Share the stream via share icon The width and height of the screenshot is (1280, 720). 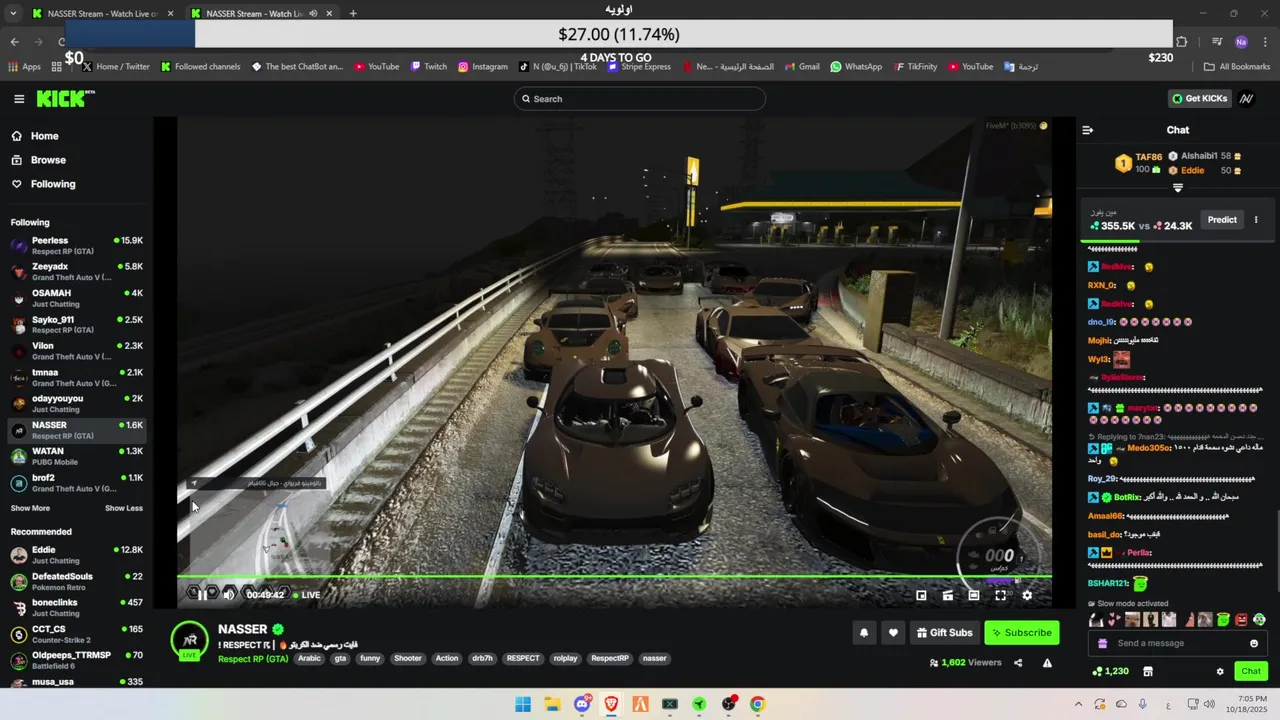tap(1018, 663)
